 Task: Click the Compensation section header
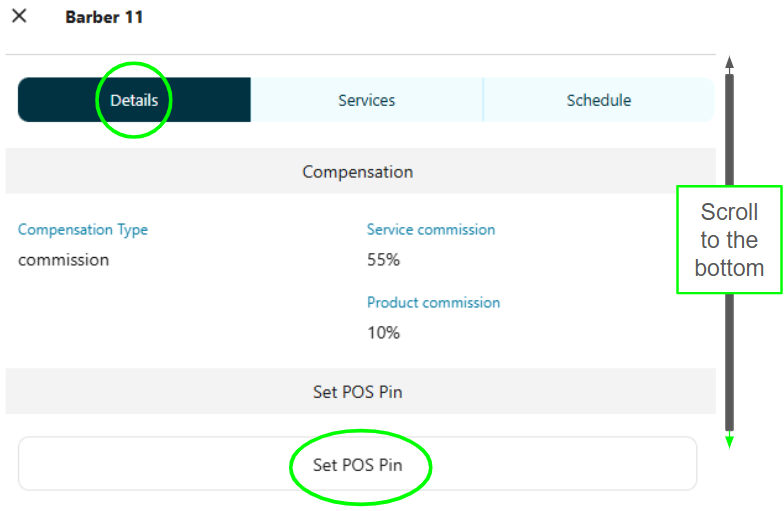tap(357, 172)
